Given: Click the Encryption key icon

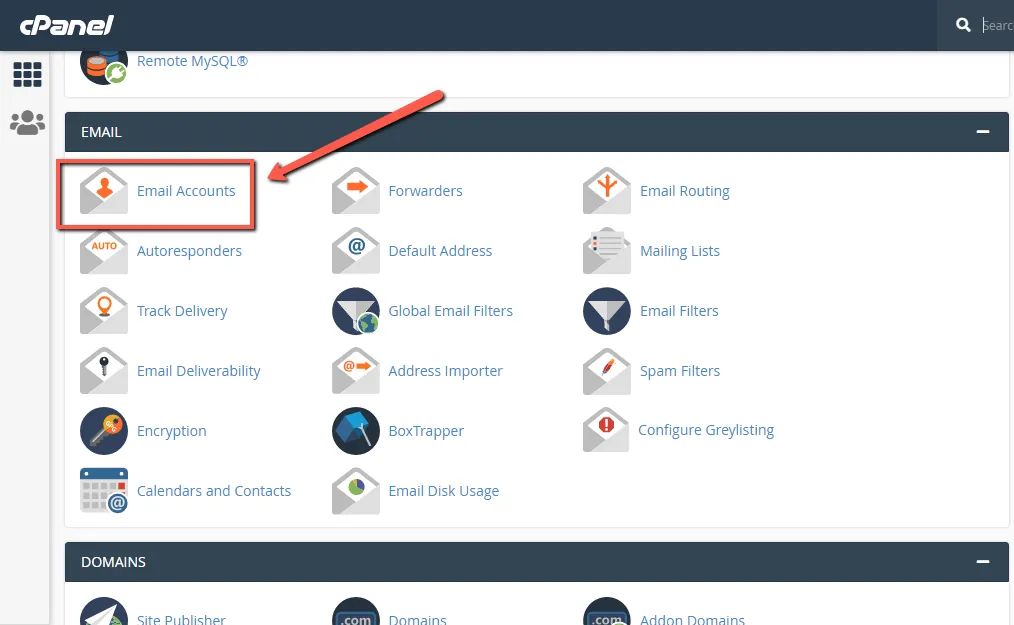Looking at the screenshot, I should [x=103, y=431].
